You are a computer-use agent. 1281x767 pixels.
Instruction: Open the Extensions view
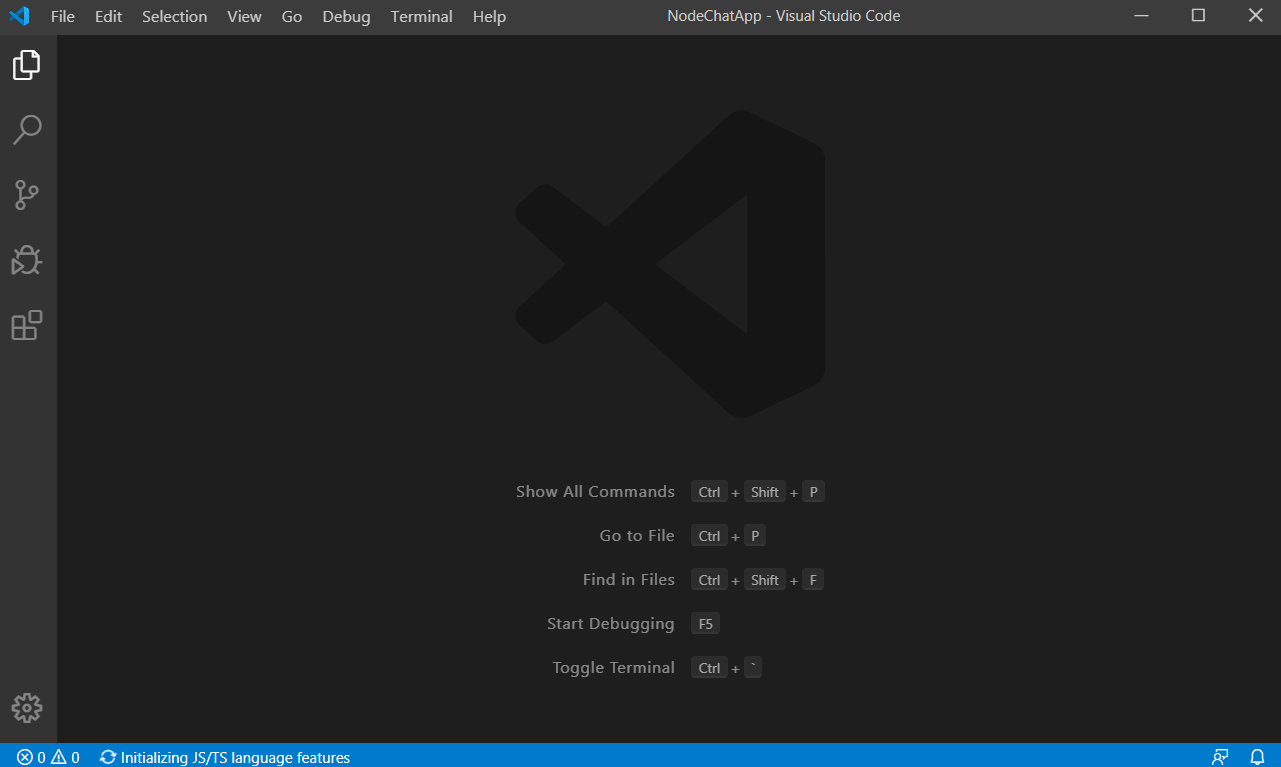(x=27, y=325)
